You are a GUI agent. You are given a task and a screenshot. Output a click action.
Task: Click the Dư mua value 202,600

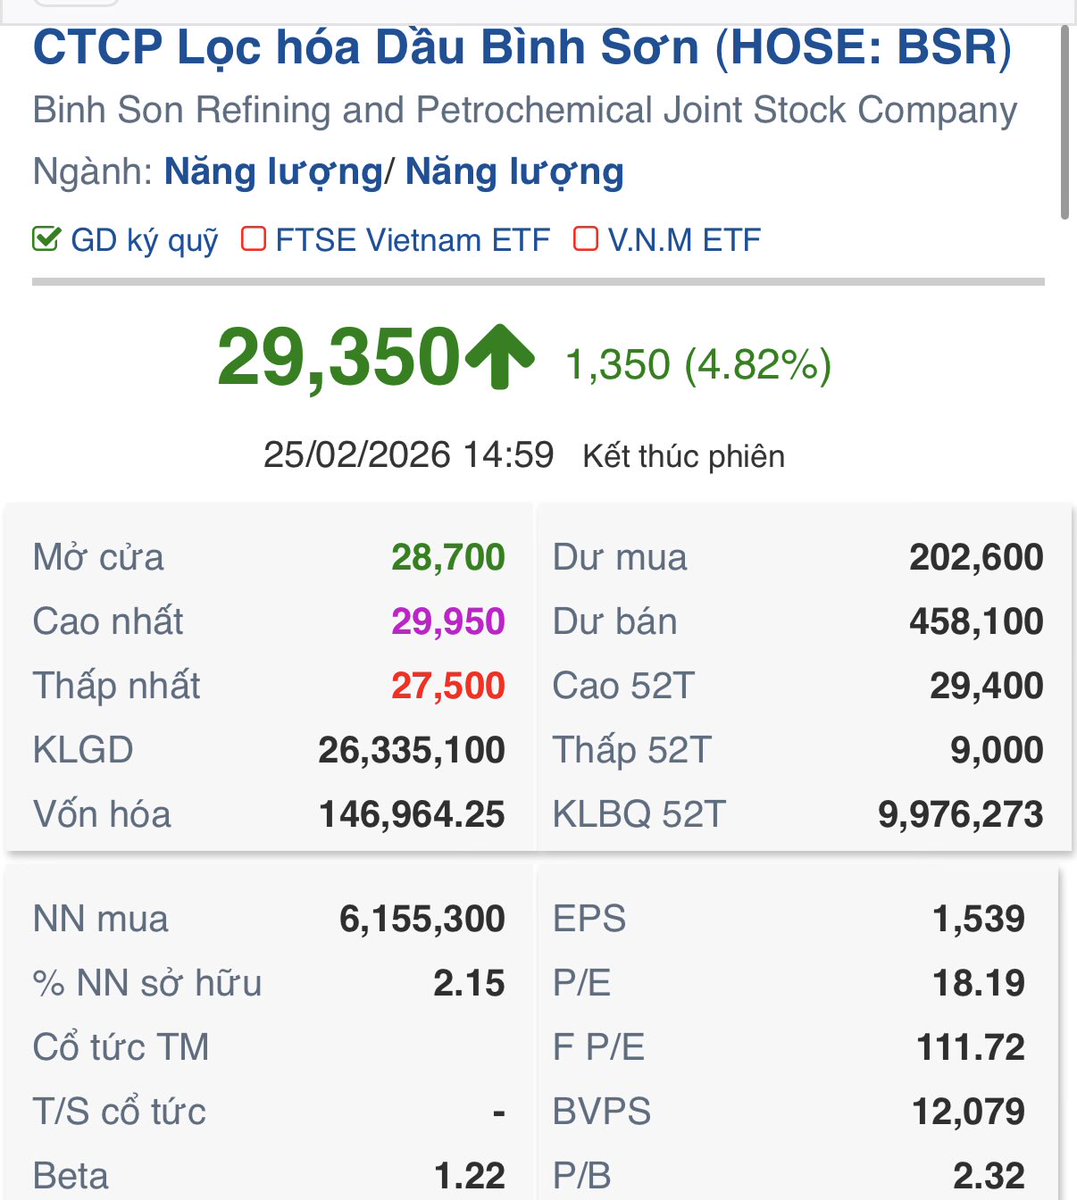coord(976,557)
